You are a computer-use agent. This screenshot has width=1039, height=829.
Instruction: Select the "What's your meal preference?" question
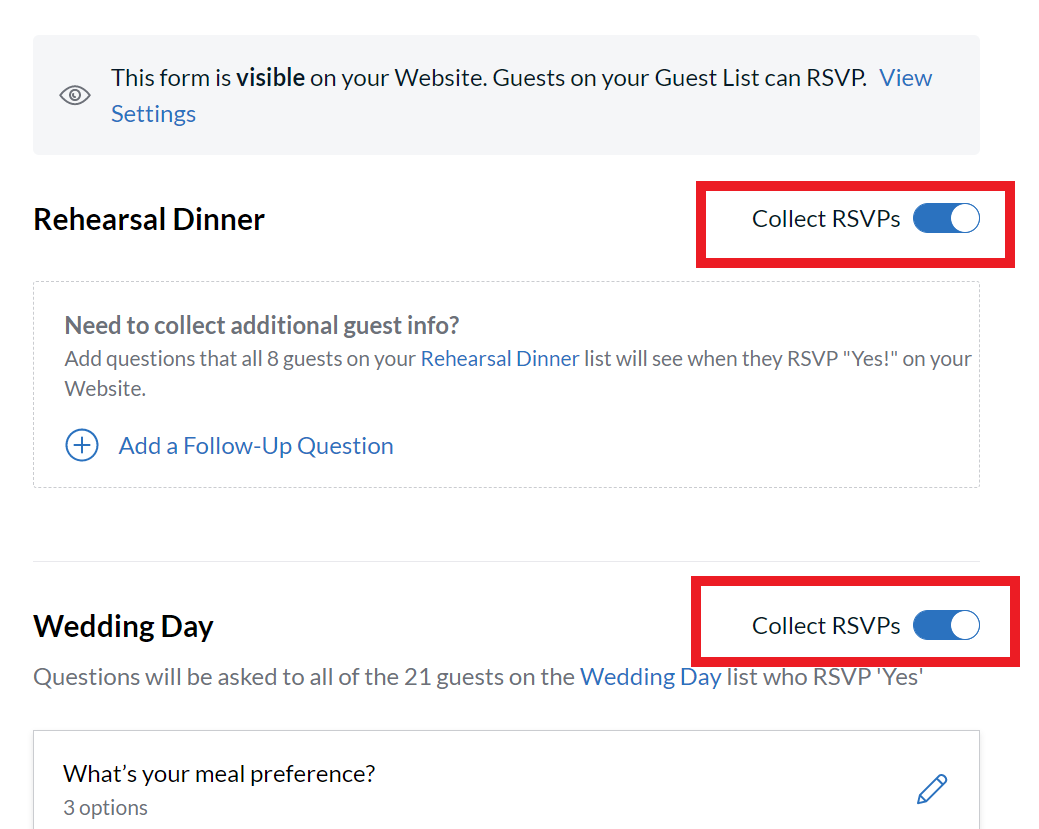[x=219, y=774]
